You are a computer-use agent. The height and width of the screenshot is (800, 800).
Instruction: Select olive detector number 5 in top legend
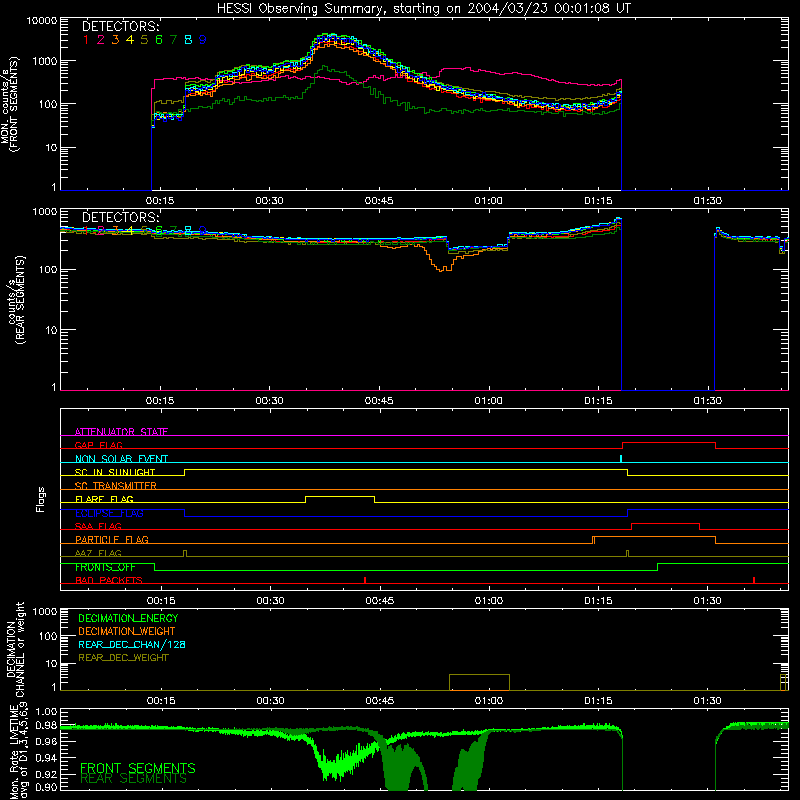(144, 40)
